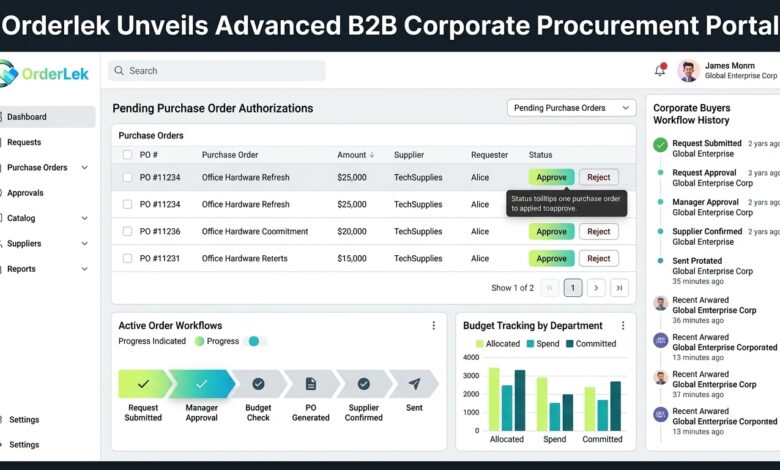Screen dimensions: 780x470
Task: Click the next page arrow in pagination
Action: click(596, 287)
